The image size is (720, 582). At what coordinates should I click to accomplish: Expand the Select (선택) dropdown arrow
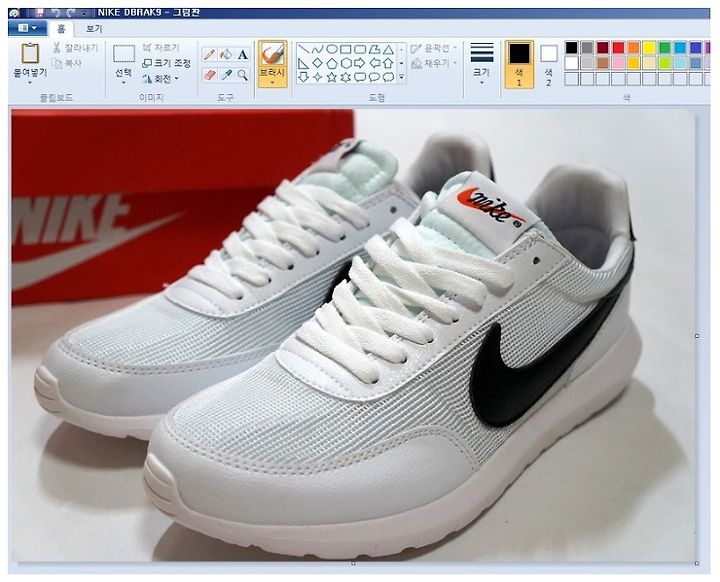(x=124, y=83)
